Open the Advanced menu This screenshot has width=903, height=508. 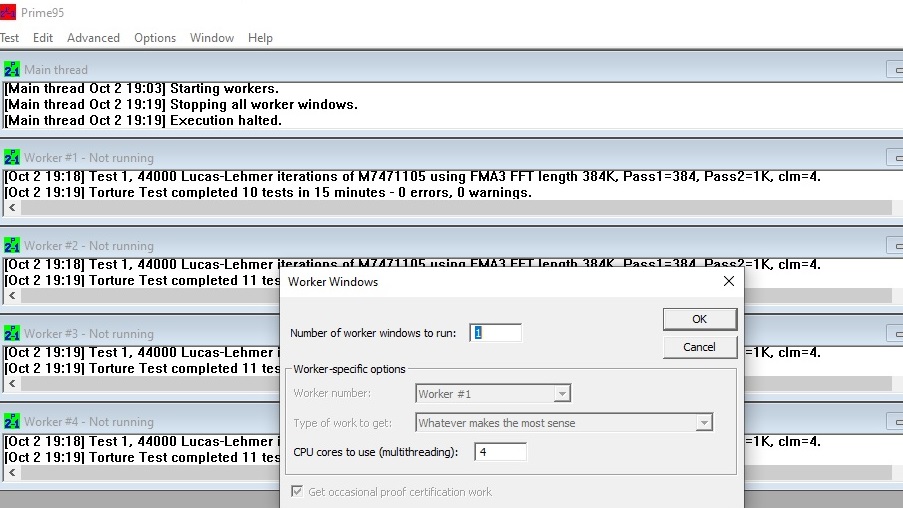(x=93, y=38)
